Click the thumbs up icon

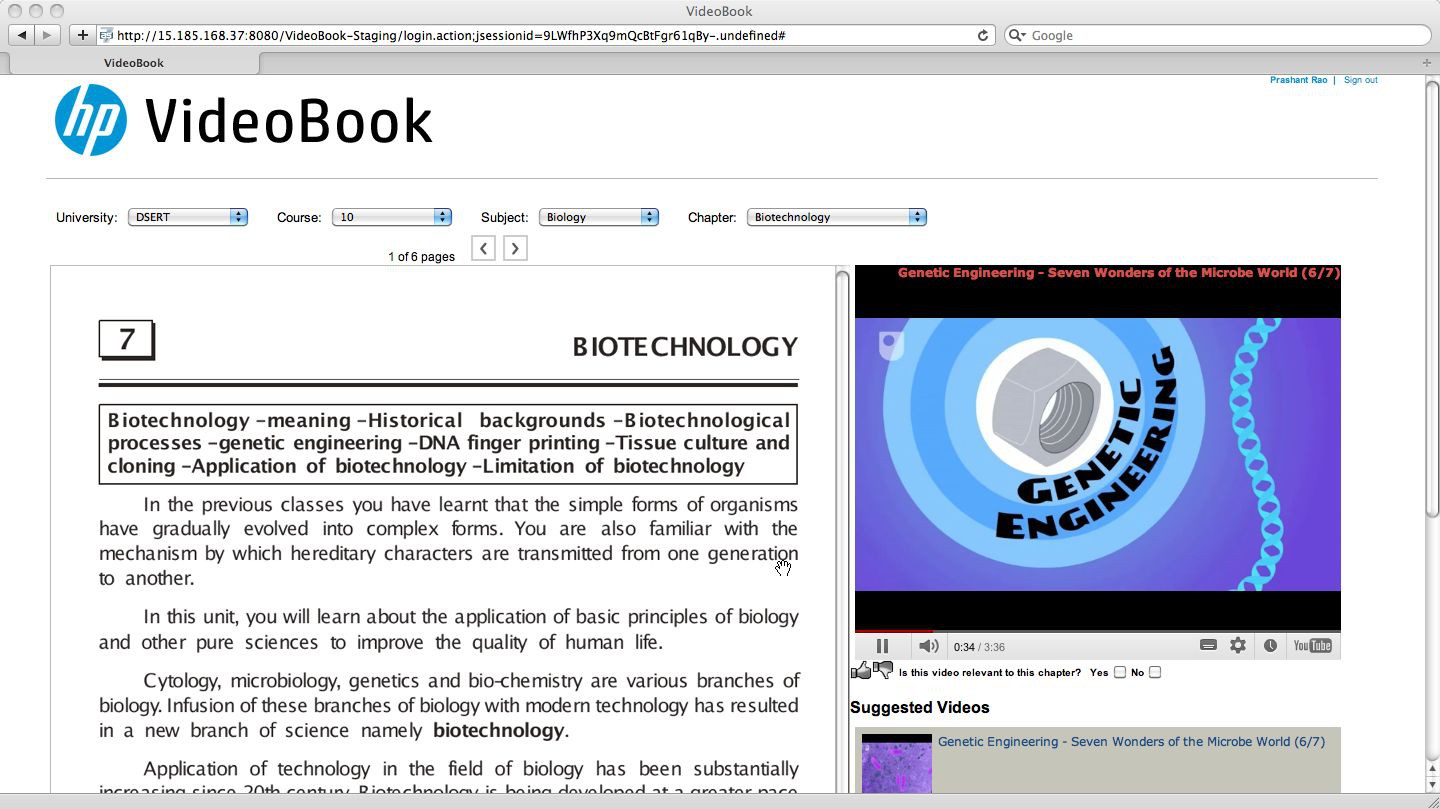pos(860,671)
